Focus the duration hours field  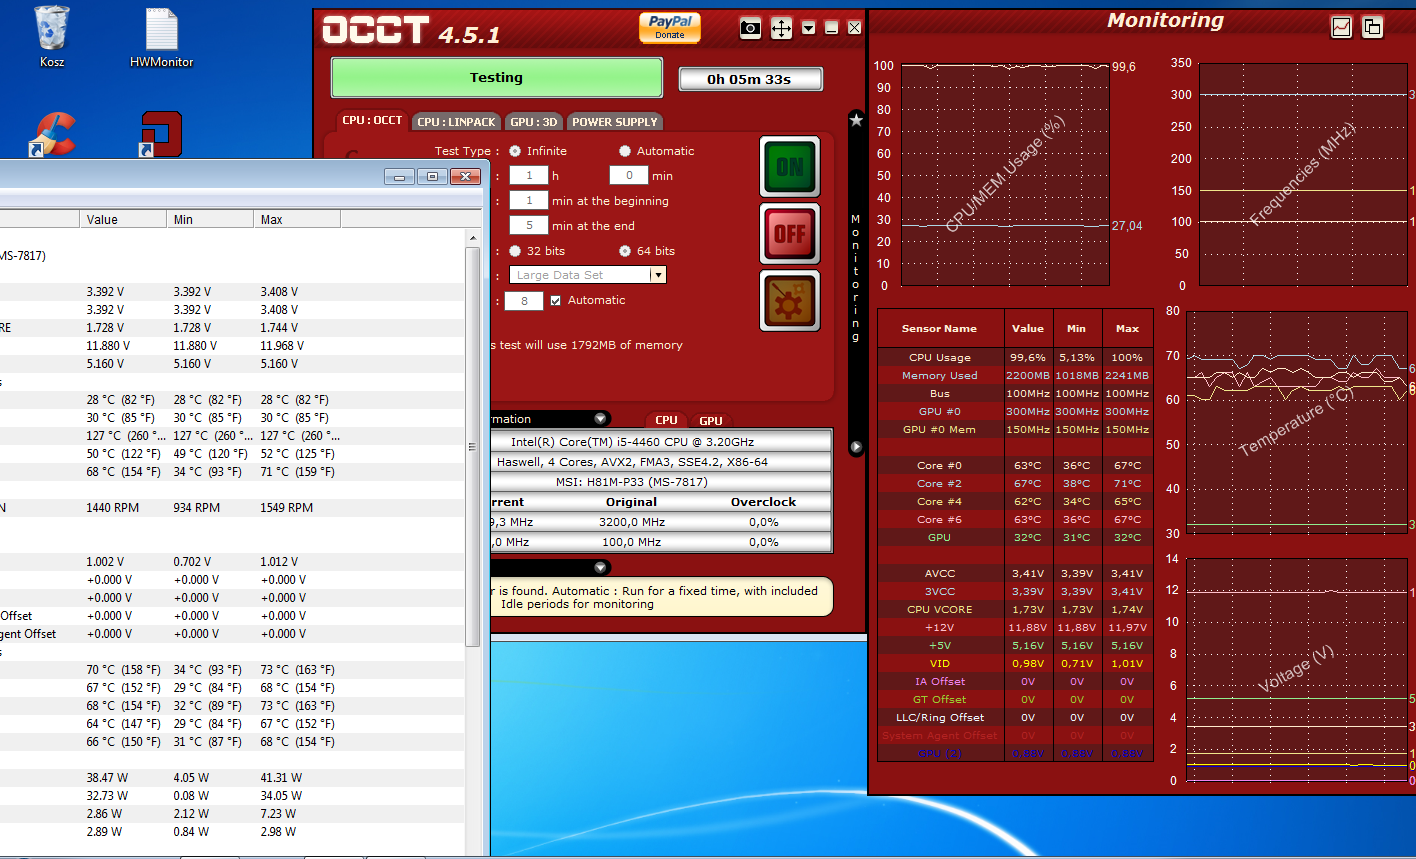tap(528, 175)
